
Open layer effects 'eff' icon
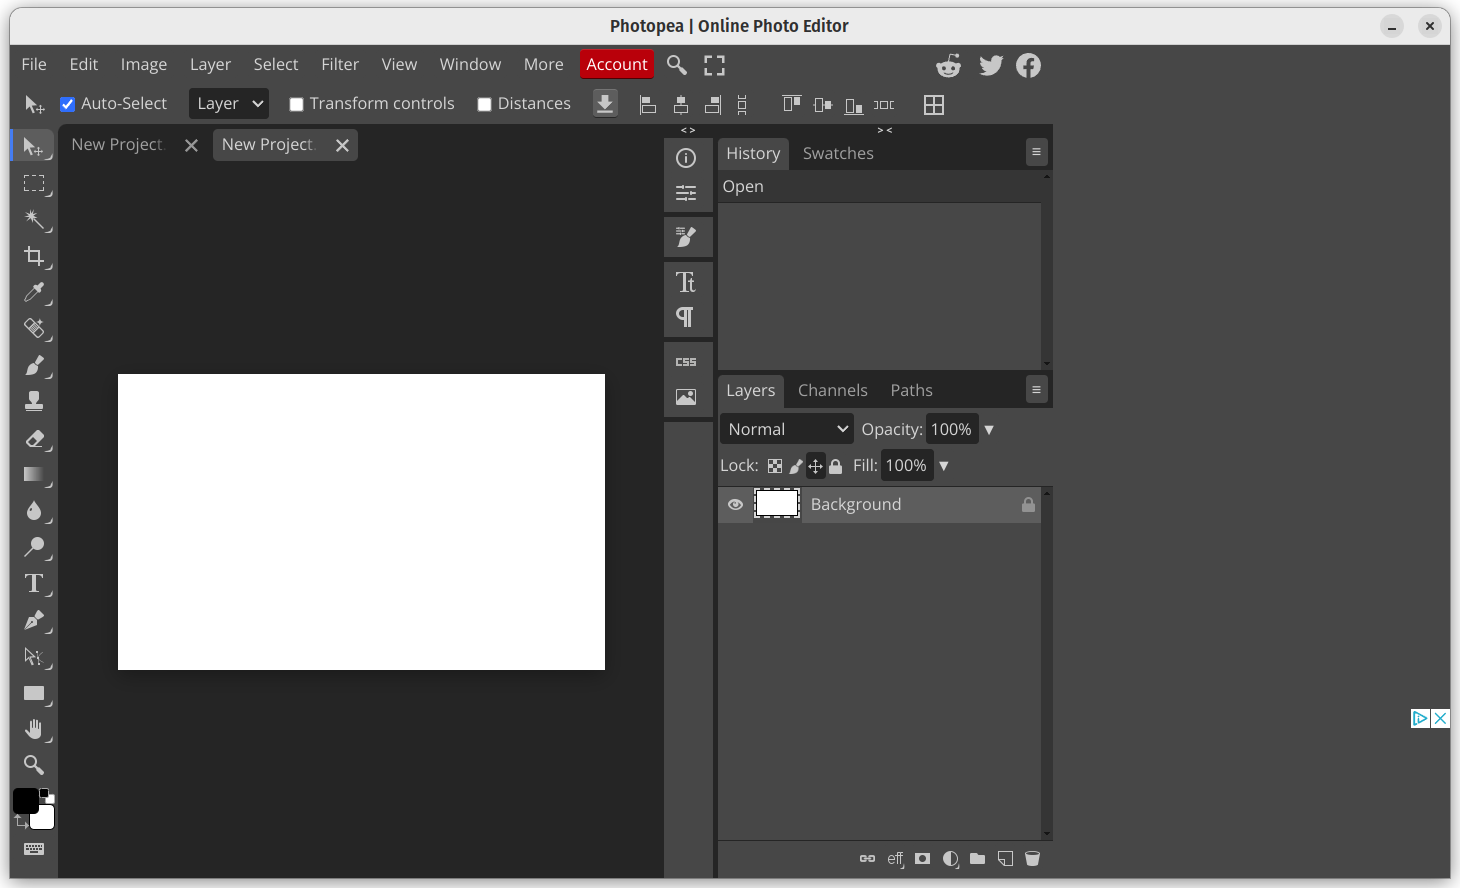click(x=896, y=859)
